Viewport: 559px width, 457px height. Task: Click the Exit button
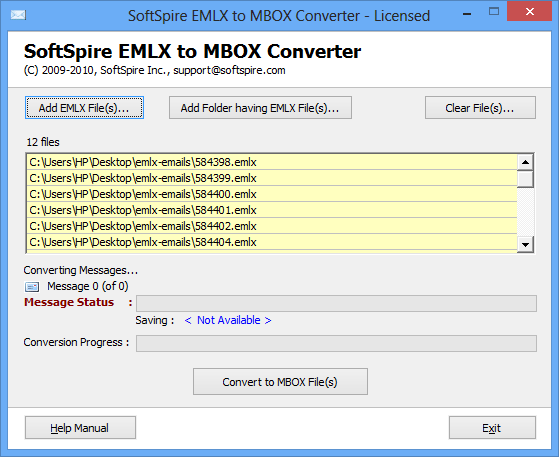tap(492, 428)
